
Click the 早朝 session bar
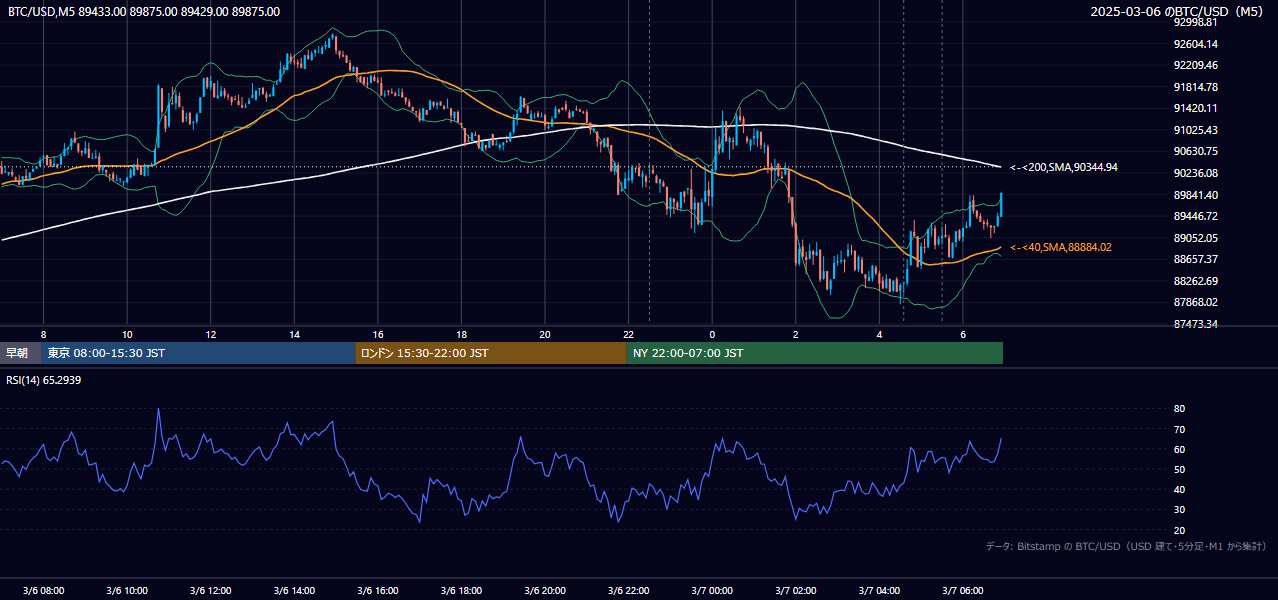pos(20,353)
